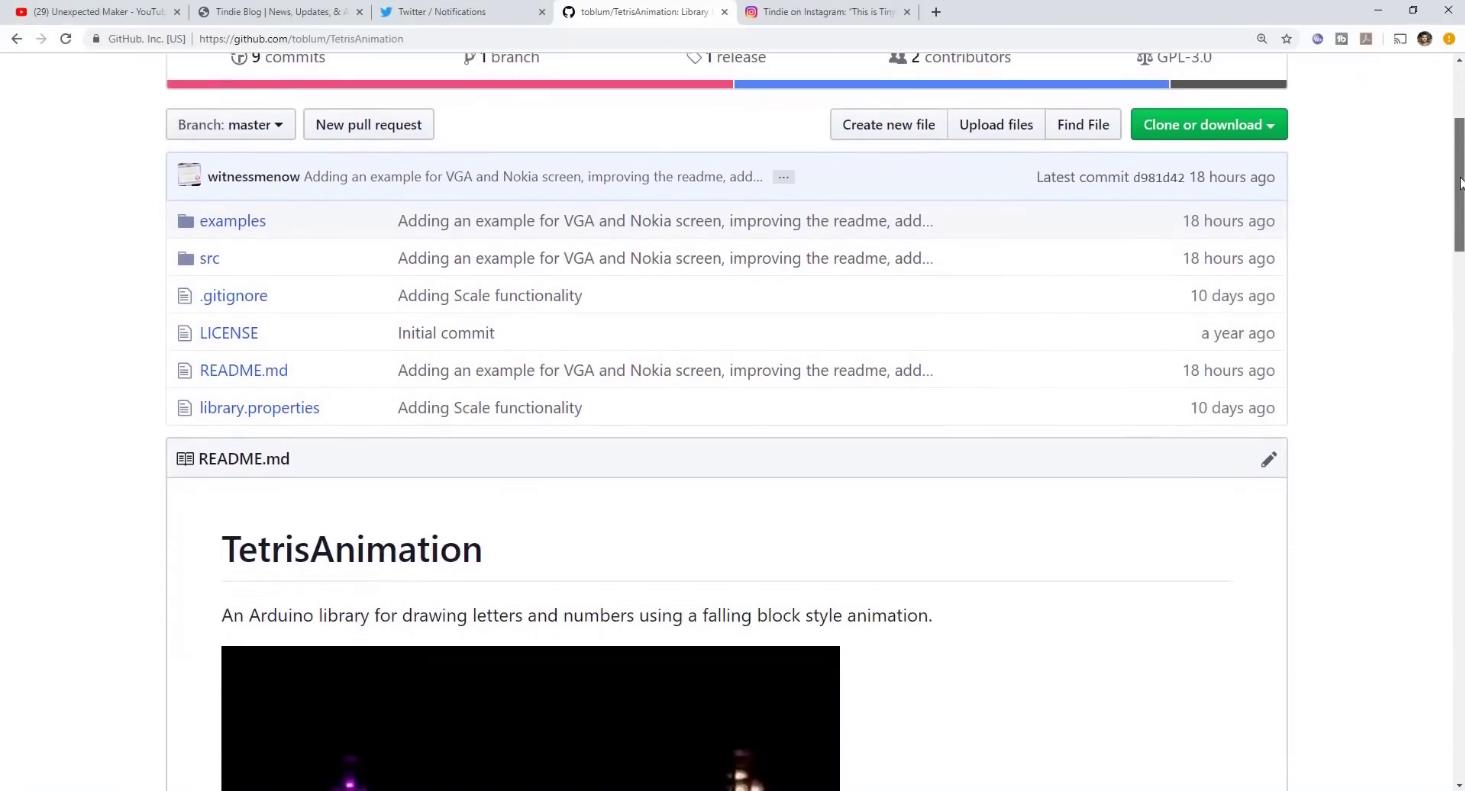1465x791 pixels.
Task: Click the language breakdown color bar
Action: (726, 84)
